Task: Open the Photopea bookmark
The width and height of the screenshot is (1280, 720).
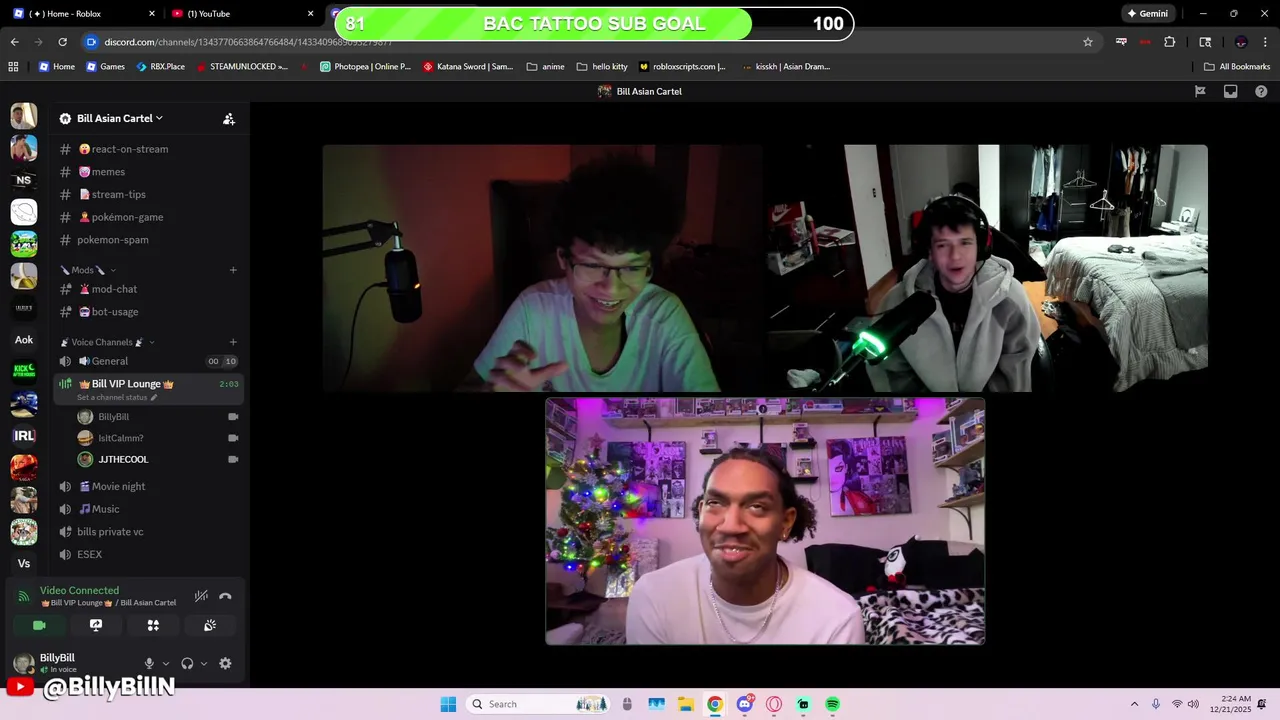Action: click(365, 67)
